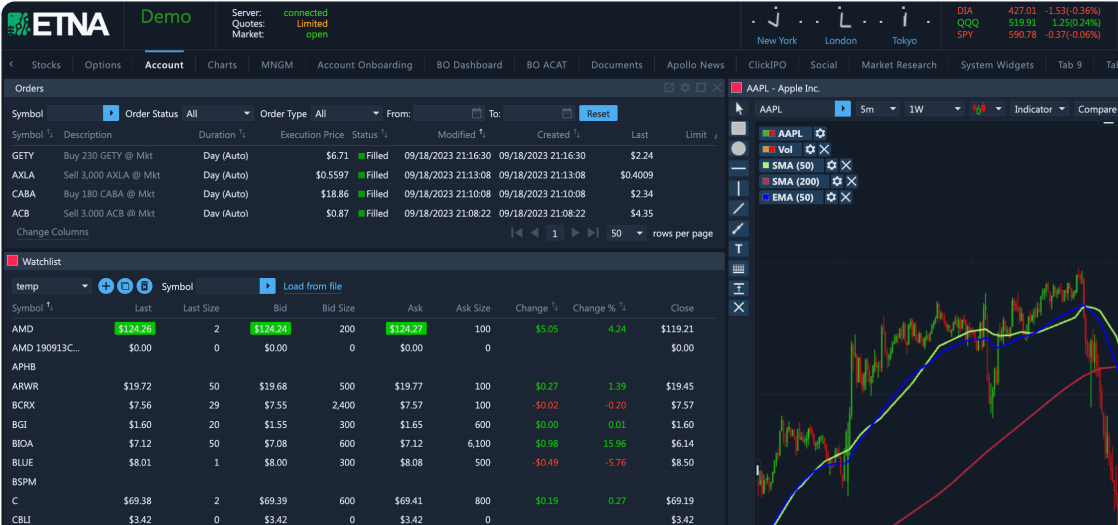
Task: Open settings gear for Vol indicator
Action: click(810, 149)
